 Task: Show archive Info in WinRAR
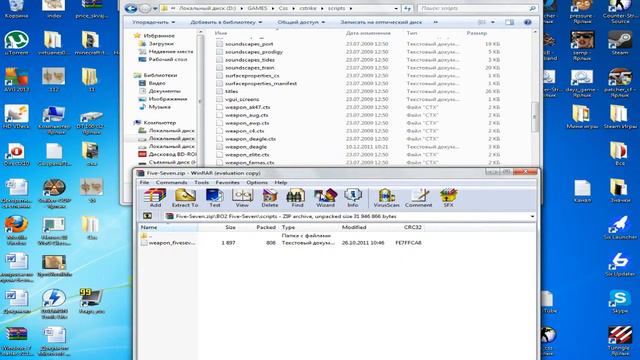tap(353, 198)
